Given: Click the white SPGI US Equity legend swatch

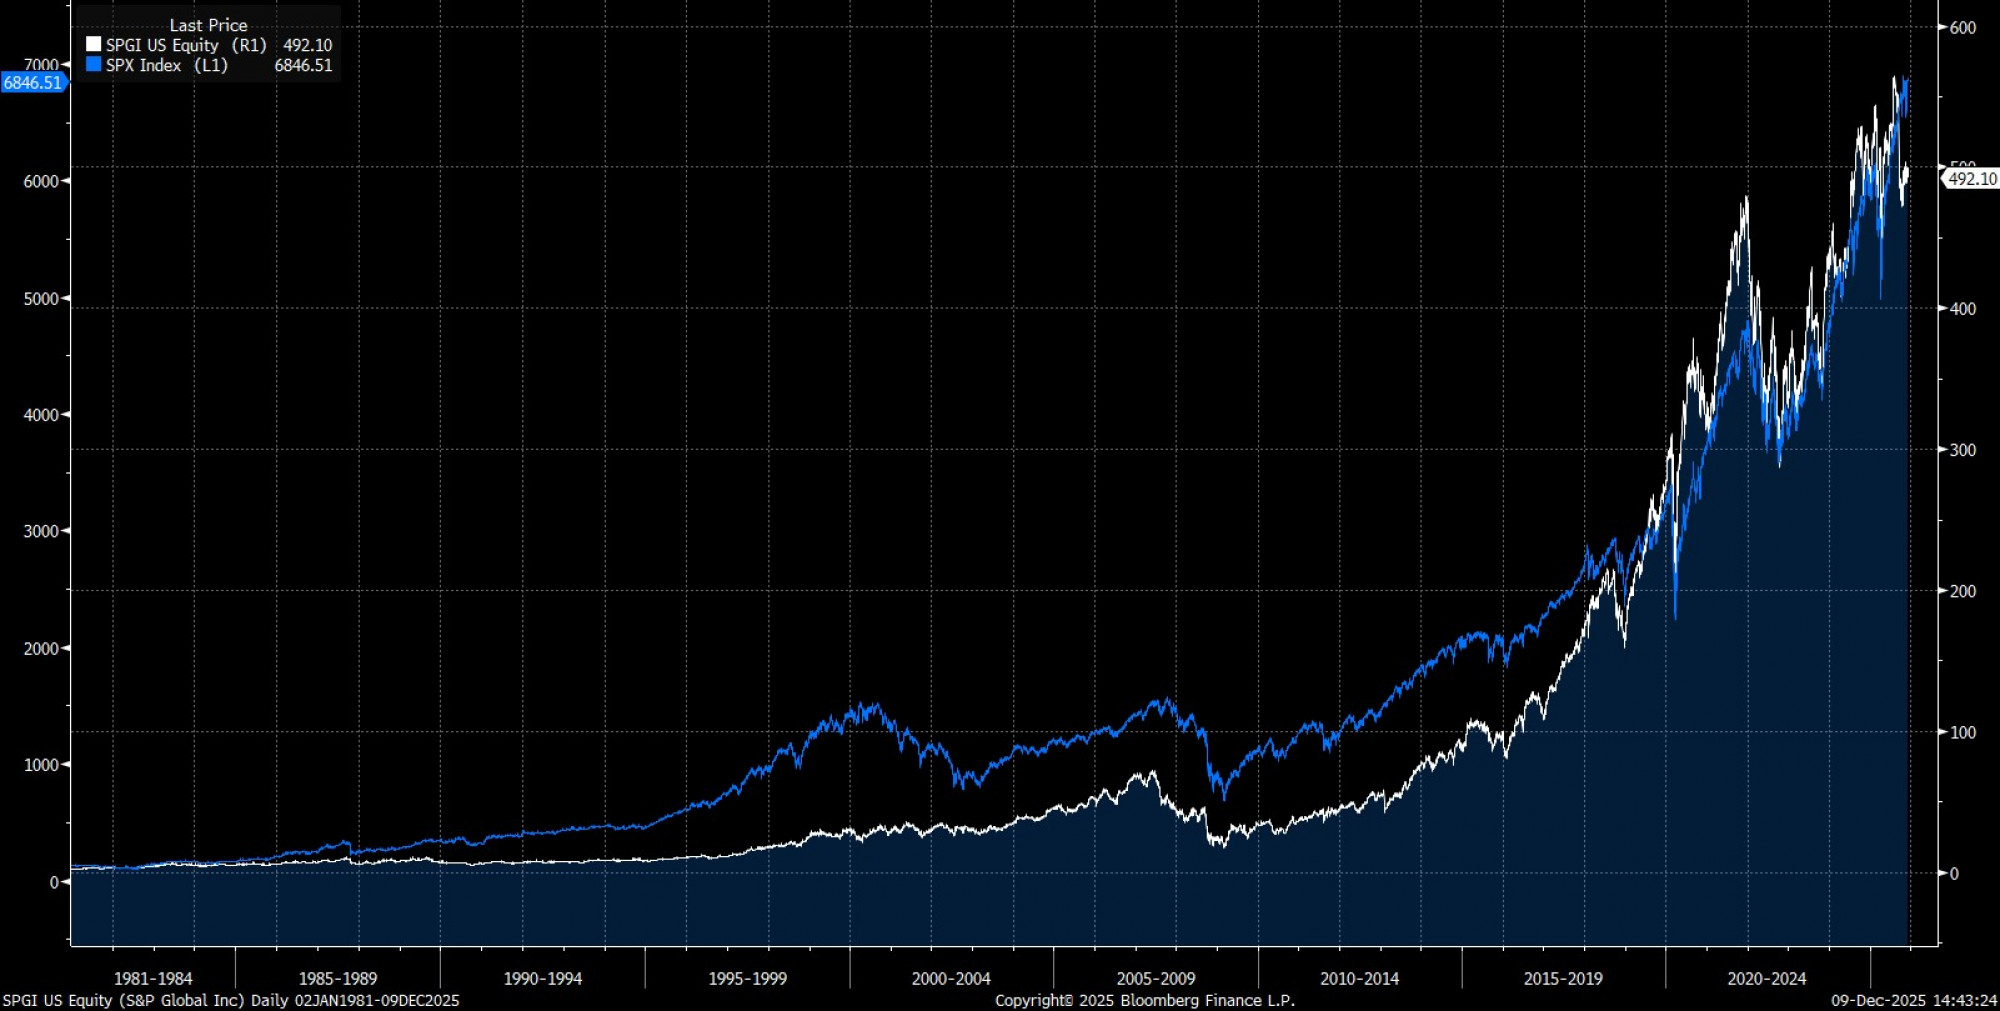Looking at the screenshot, I should (93, 45).
